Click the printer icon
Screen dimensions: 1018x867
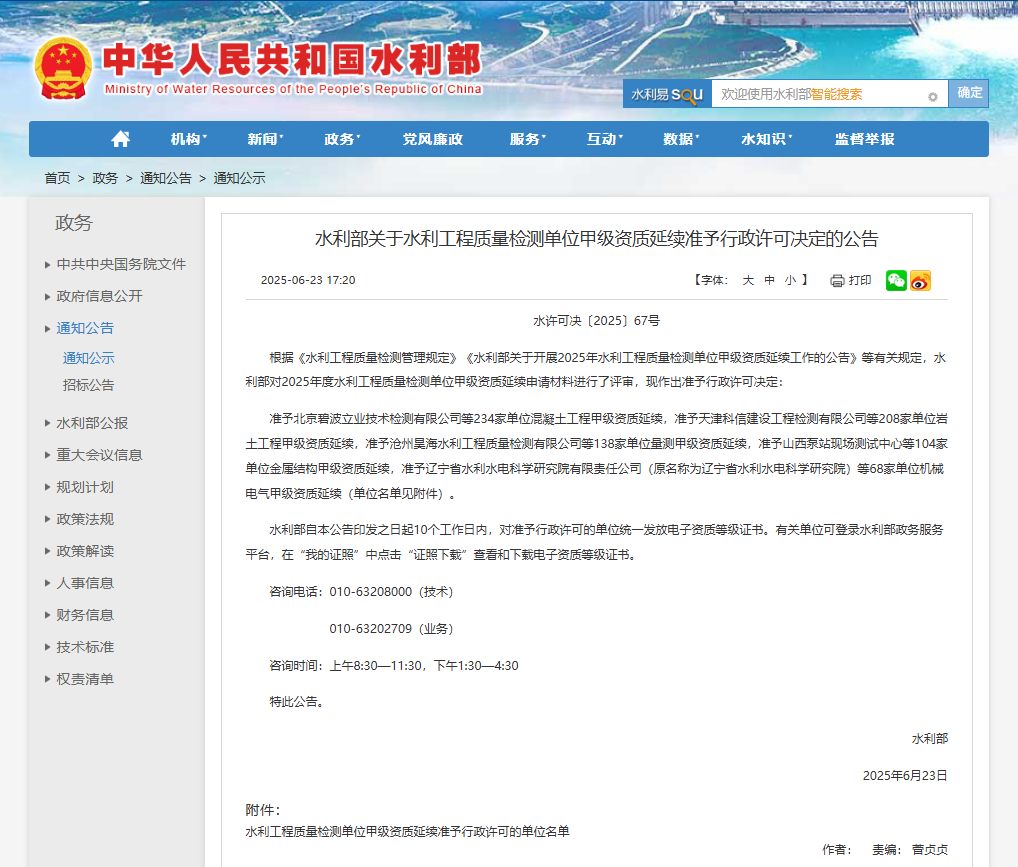click(837, 281)
